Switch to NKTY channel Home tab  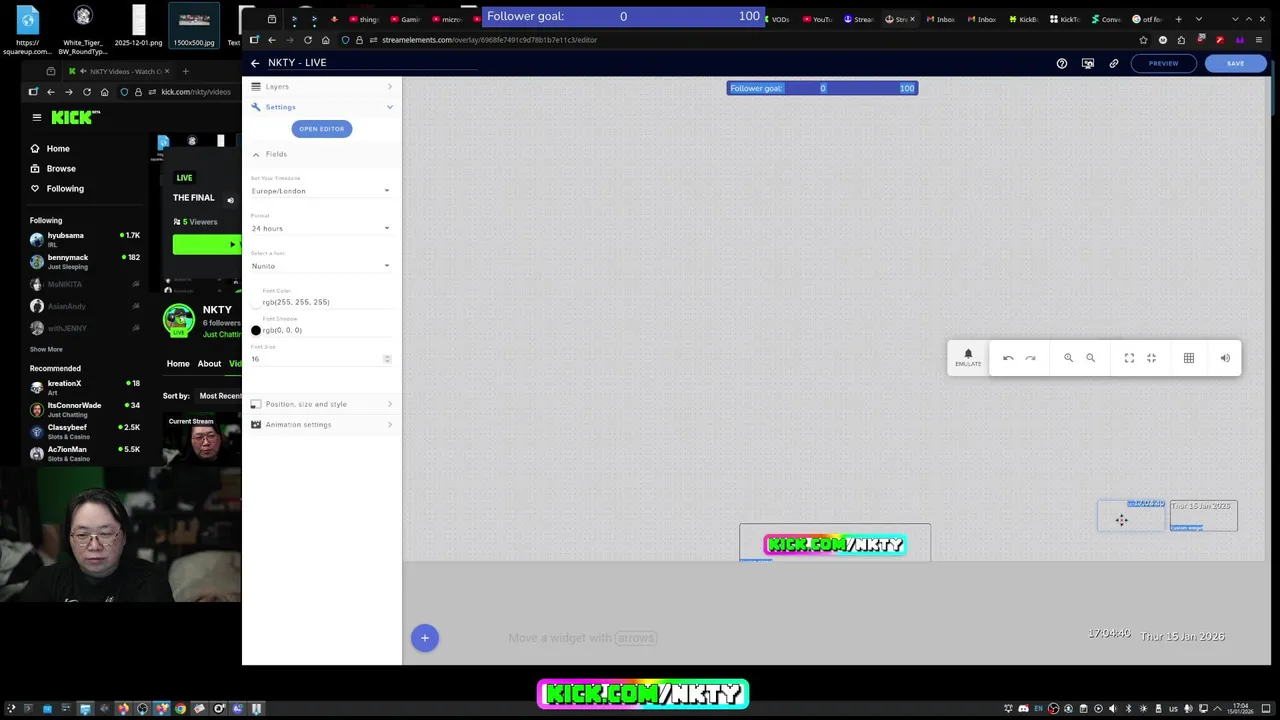point(178,364)
